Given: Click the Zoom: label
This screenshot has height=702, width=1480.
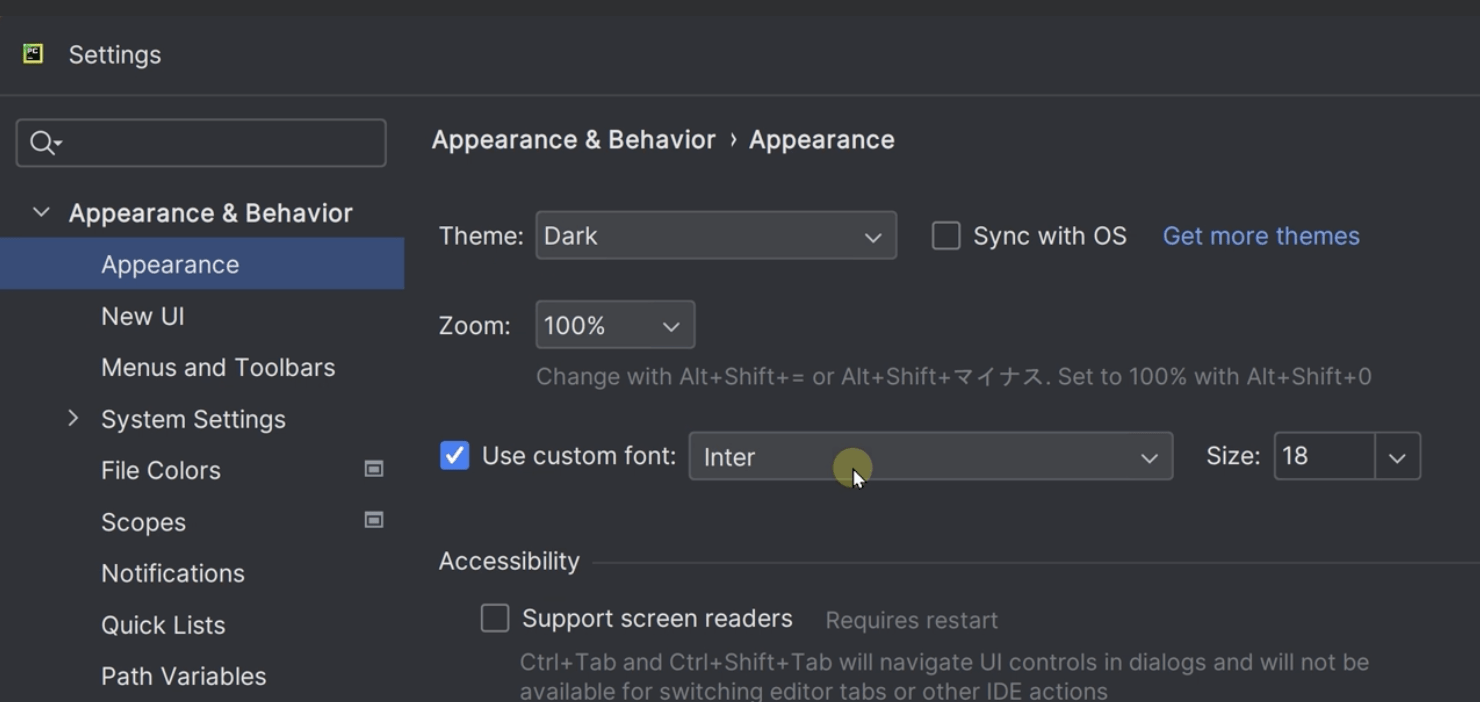Looking at the screenshot, I should click(474, 326).
